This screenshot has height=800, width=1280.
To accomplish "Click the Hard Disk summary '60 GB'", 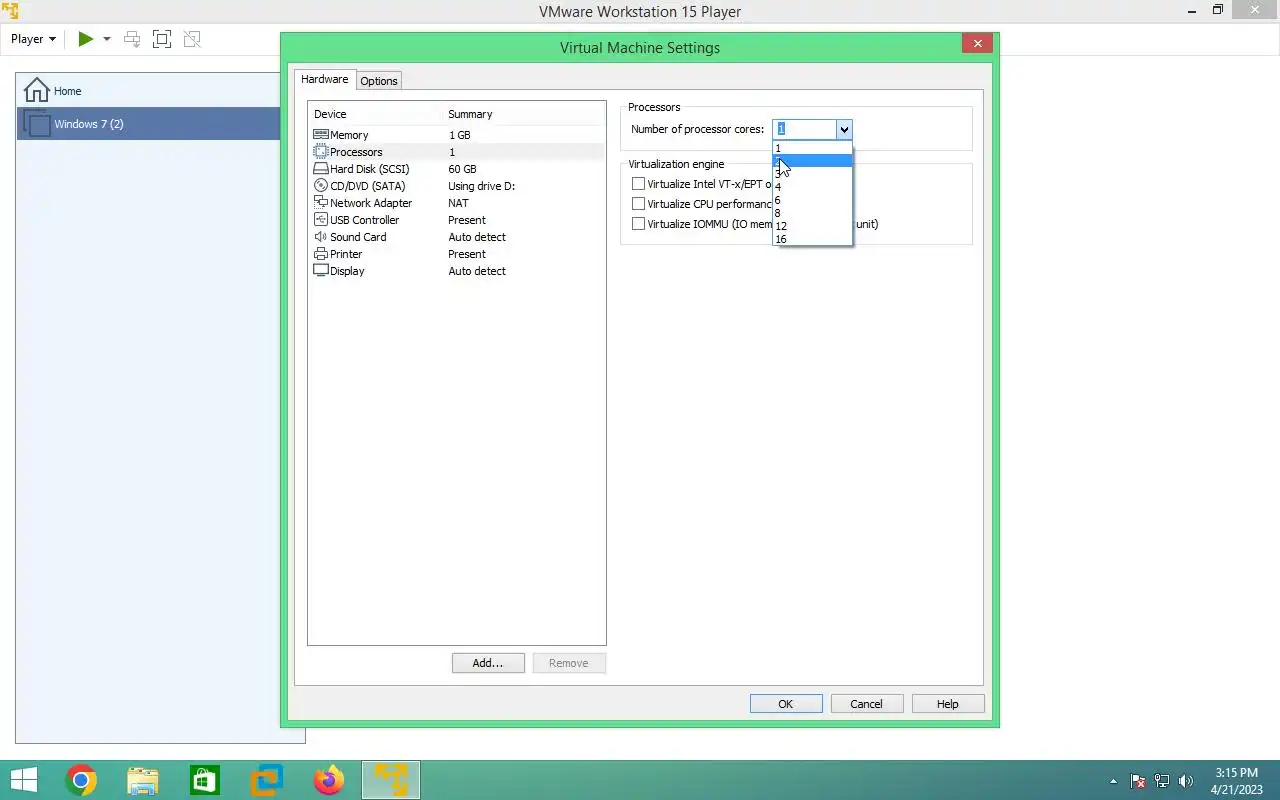I will (x=462, y=169).
